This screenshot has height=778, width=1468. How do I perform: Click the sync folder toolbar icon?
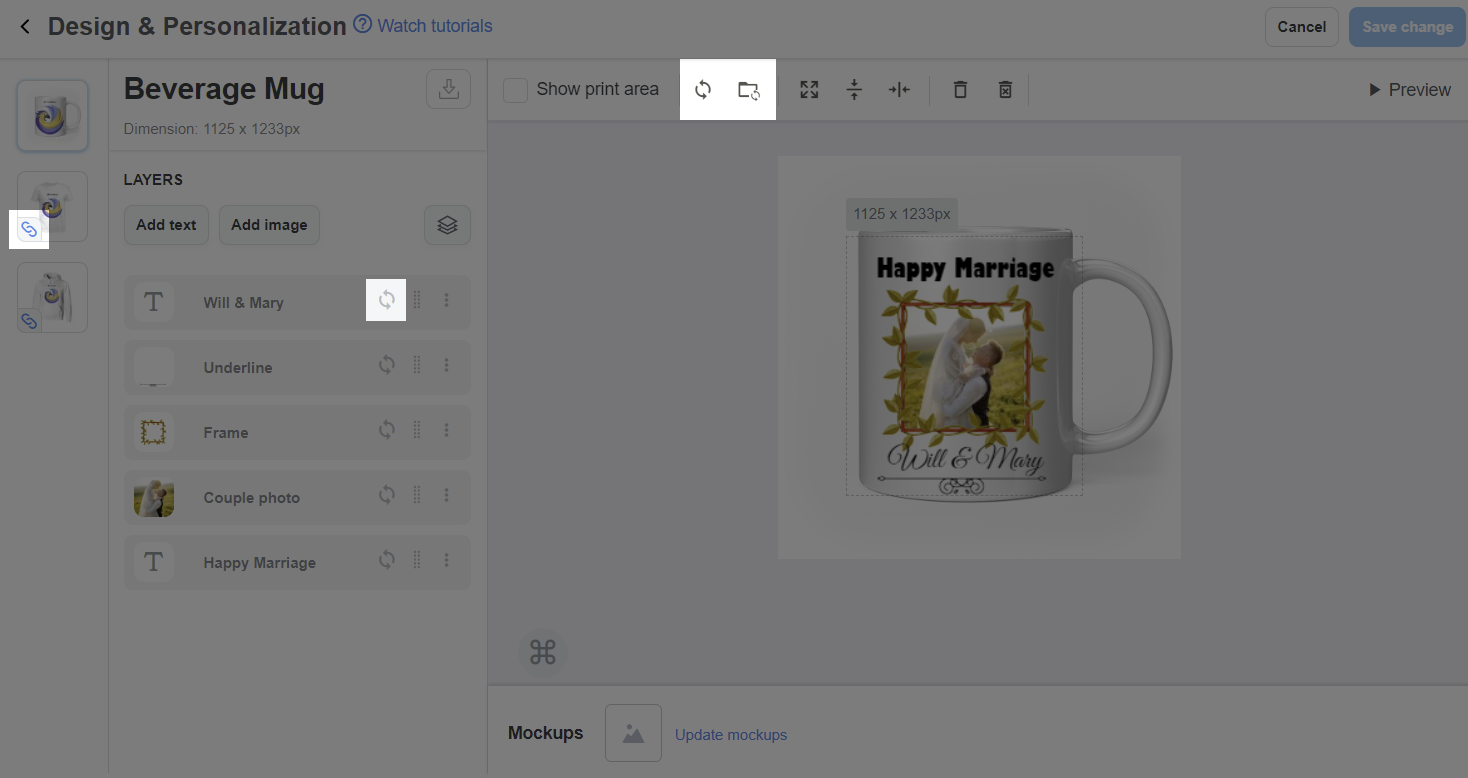click(749, 90)
